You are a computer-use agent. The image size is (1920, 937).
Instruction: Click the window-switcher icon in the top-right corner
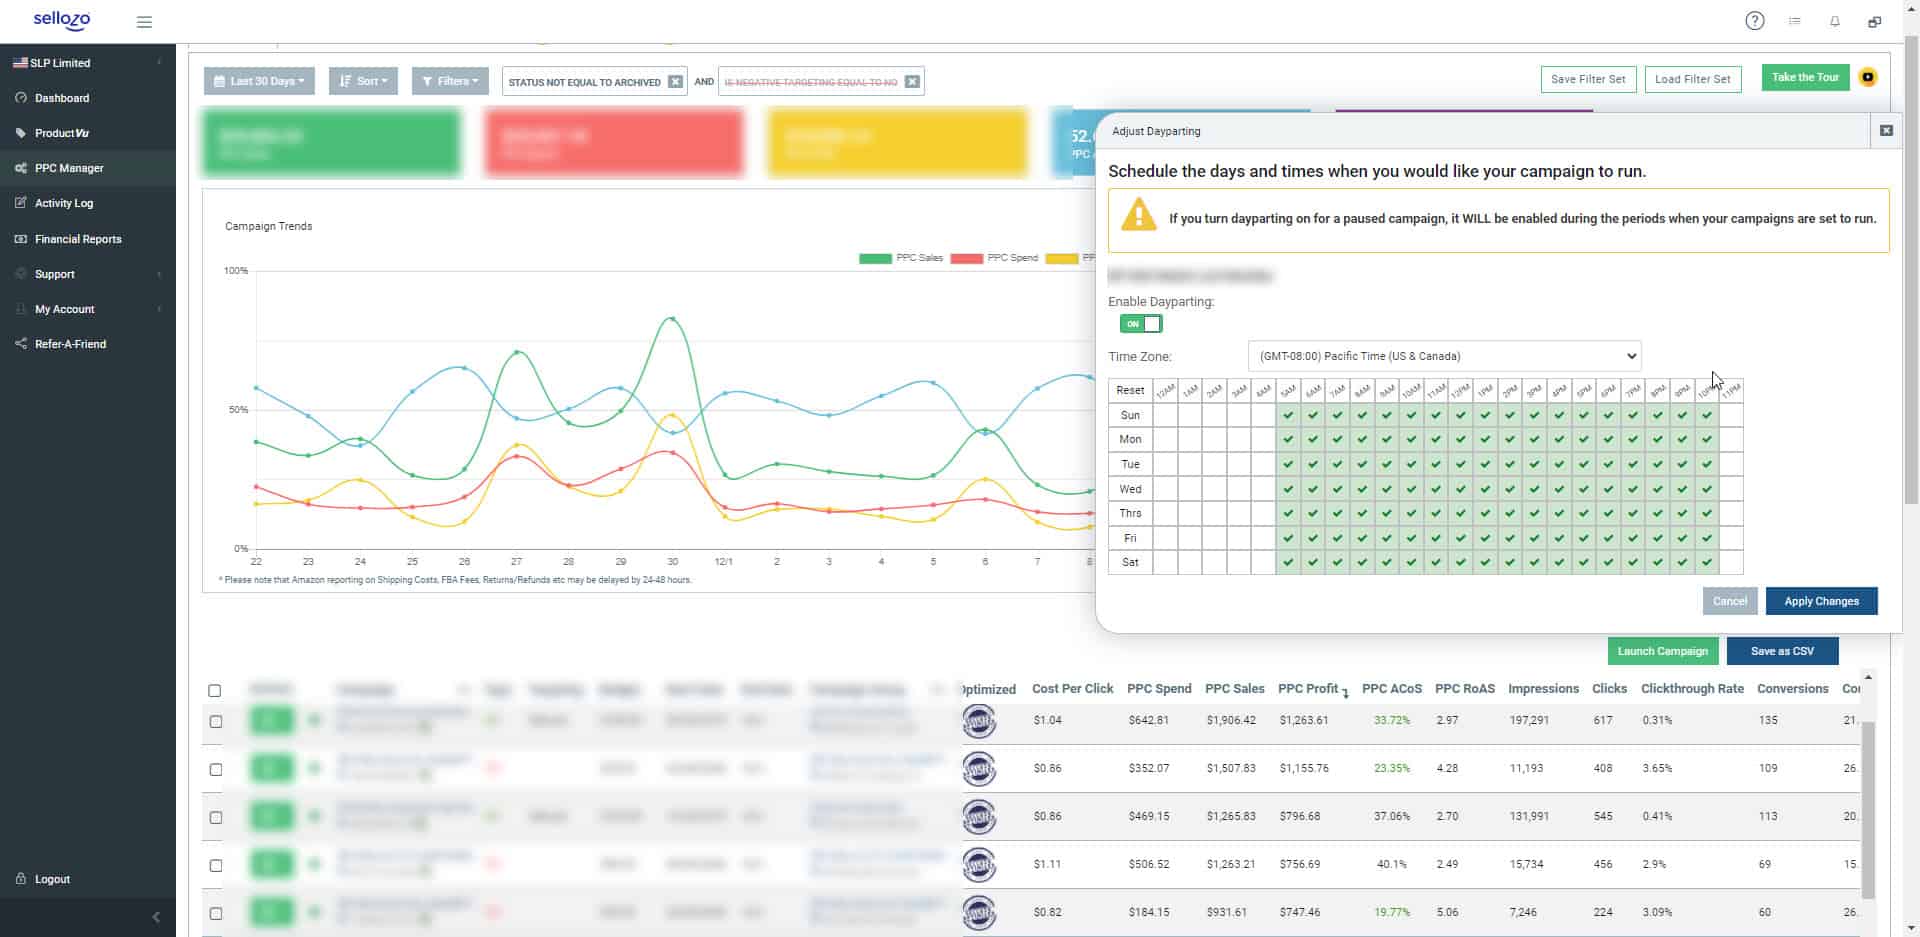pyautogui.click(x=1876, y=20)
